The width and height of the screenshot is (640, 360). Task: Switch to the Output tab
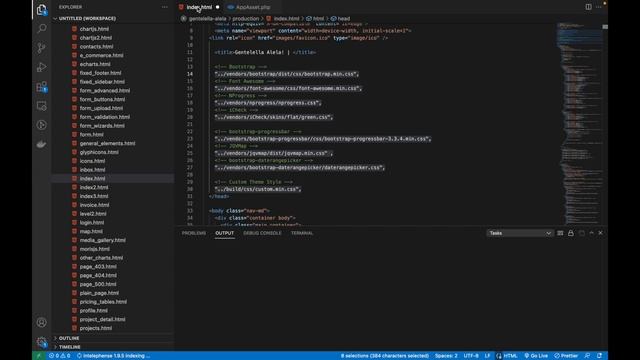click(x=224, y=233)
